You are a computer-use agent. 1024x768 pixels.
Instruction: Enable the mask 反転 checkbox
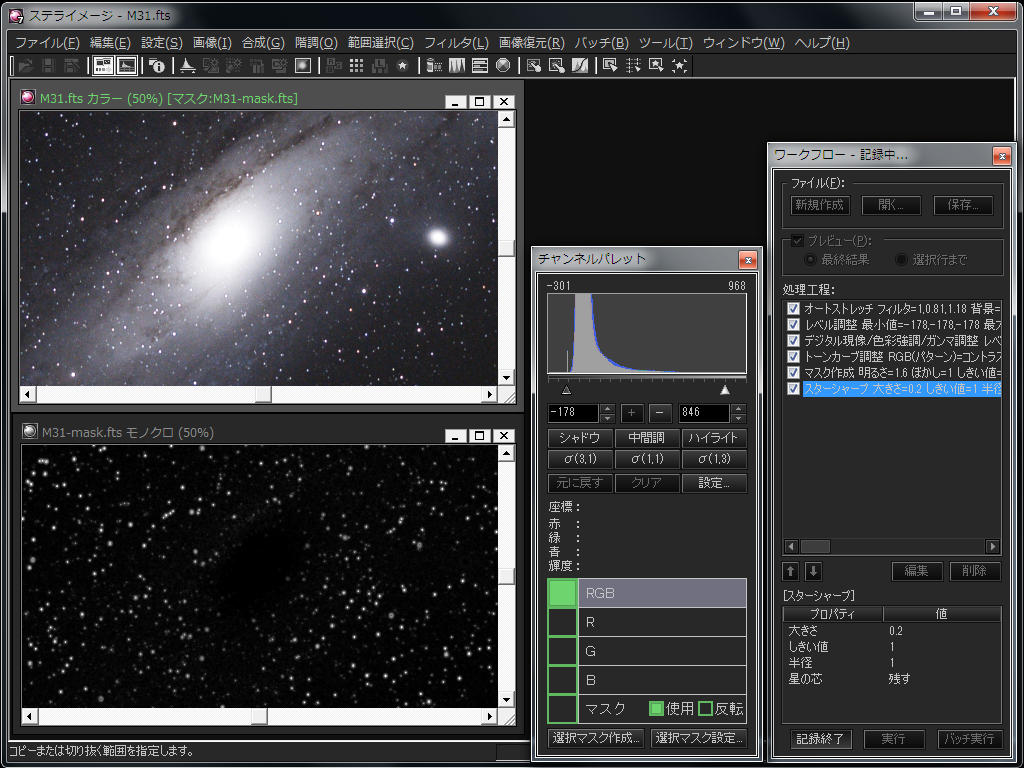click(705, 708)
